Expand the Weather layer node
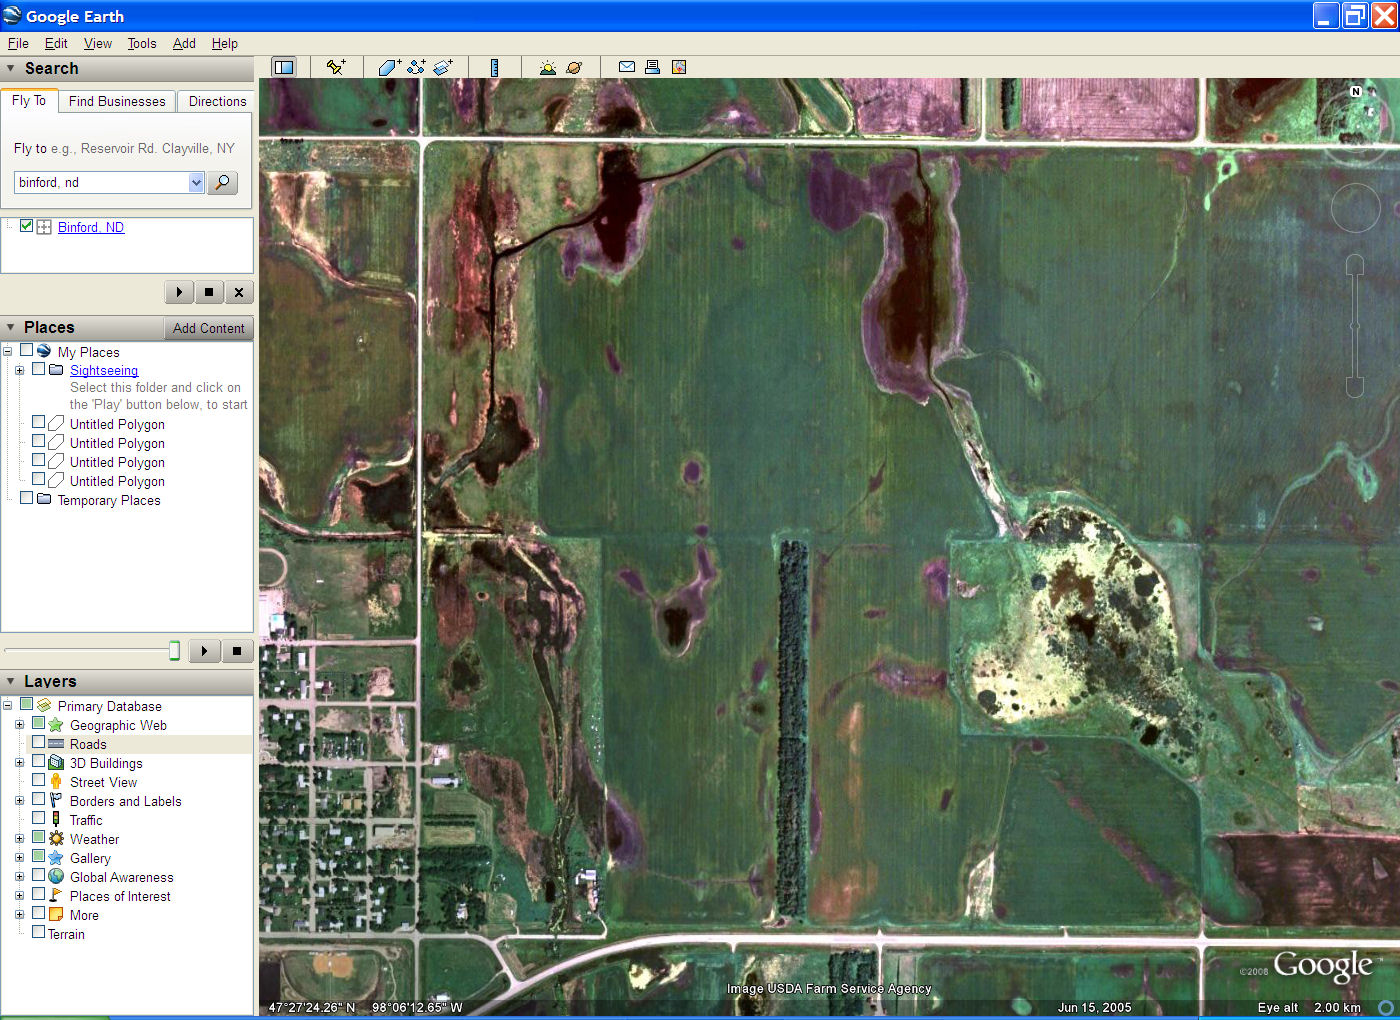 click(19, 839)
